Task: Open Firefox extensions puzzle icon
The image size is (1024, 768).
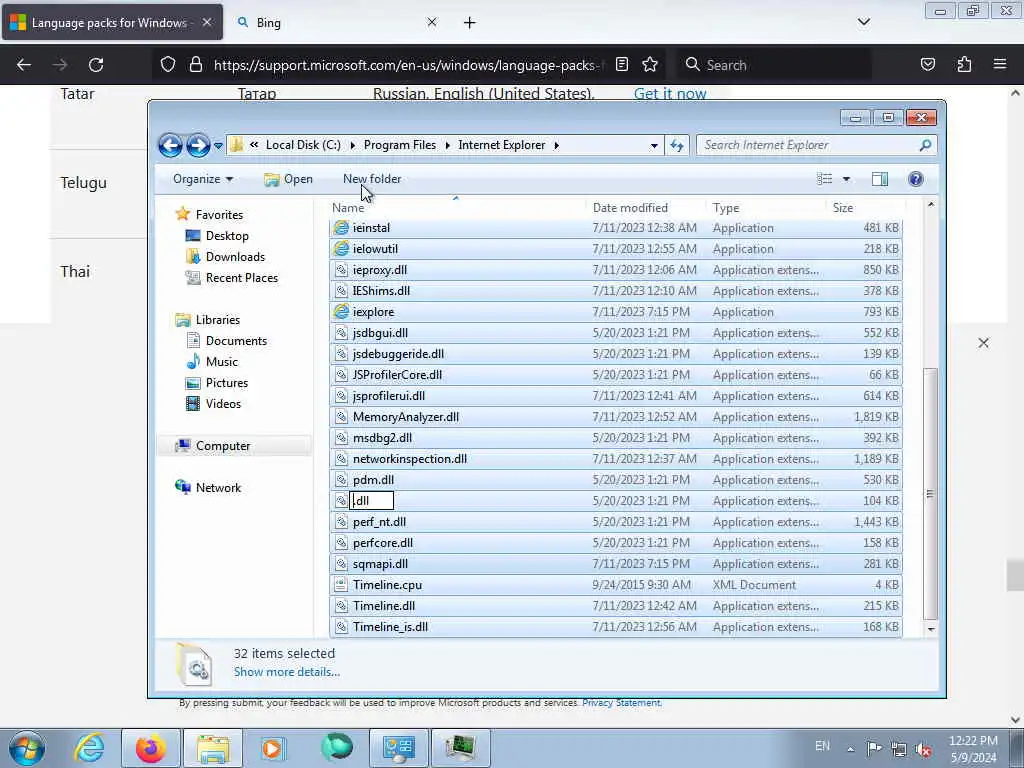Action: click(x=964, y=65)
